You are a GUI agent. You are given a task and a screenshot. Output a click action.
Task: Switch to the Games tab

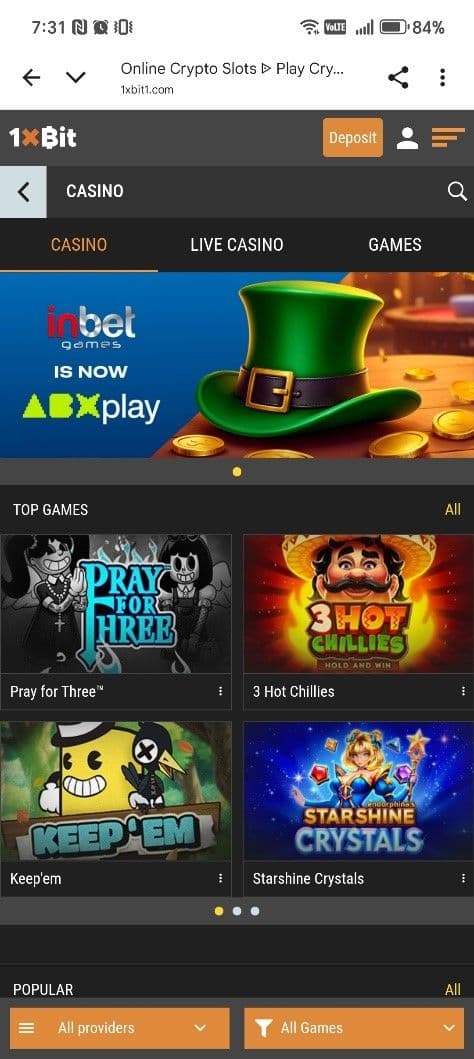point(395,244)
